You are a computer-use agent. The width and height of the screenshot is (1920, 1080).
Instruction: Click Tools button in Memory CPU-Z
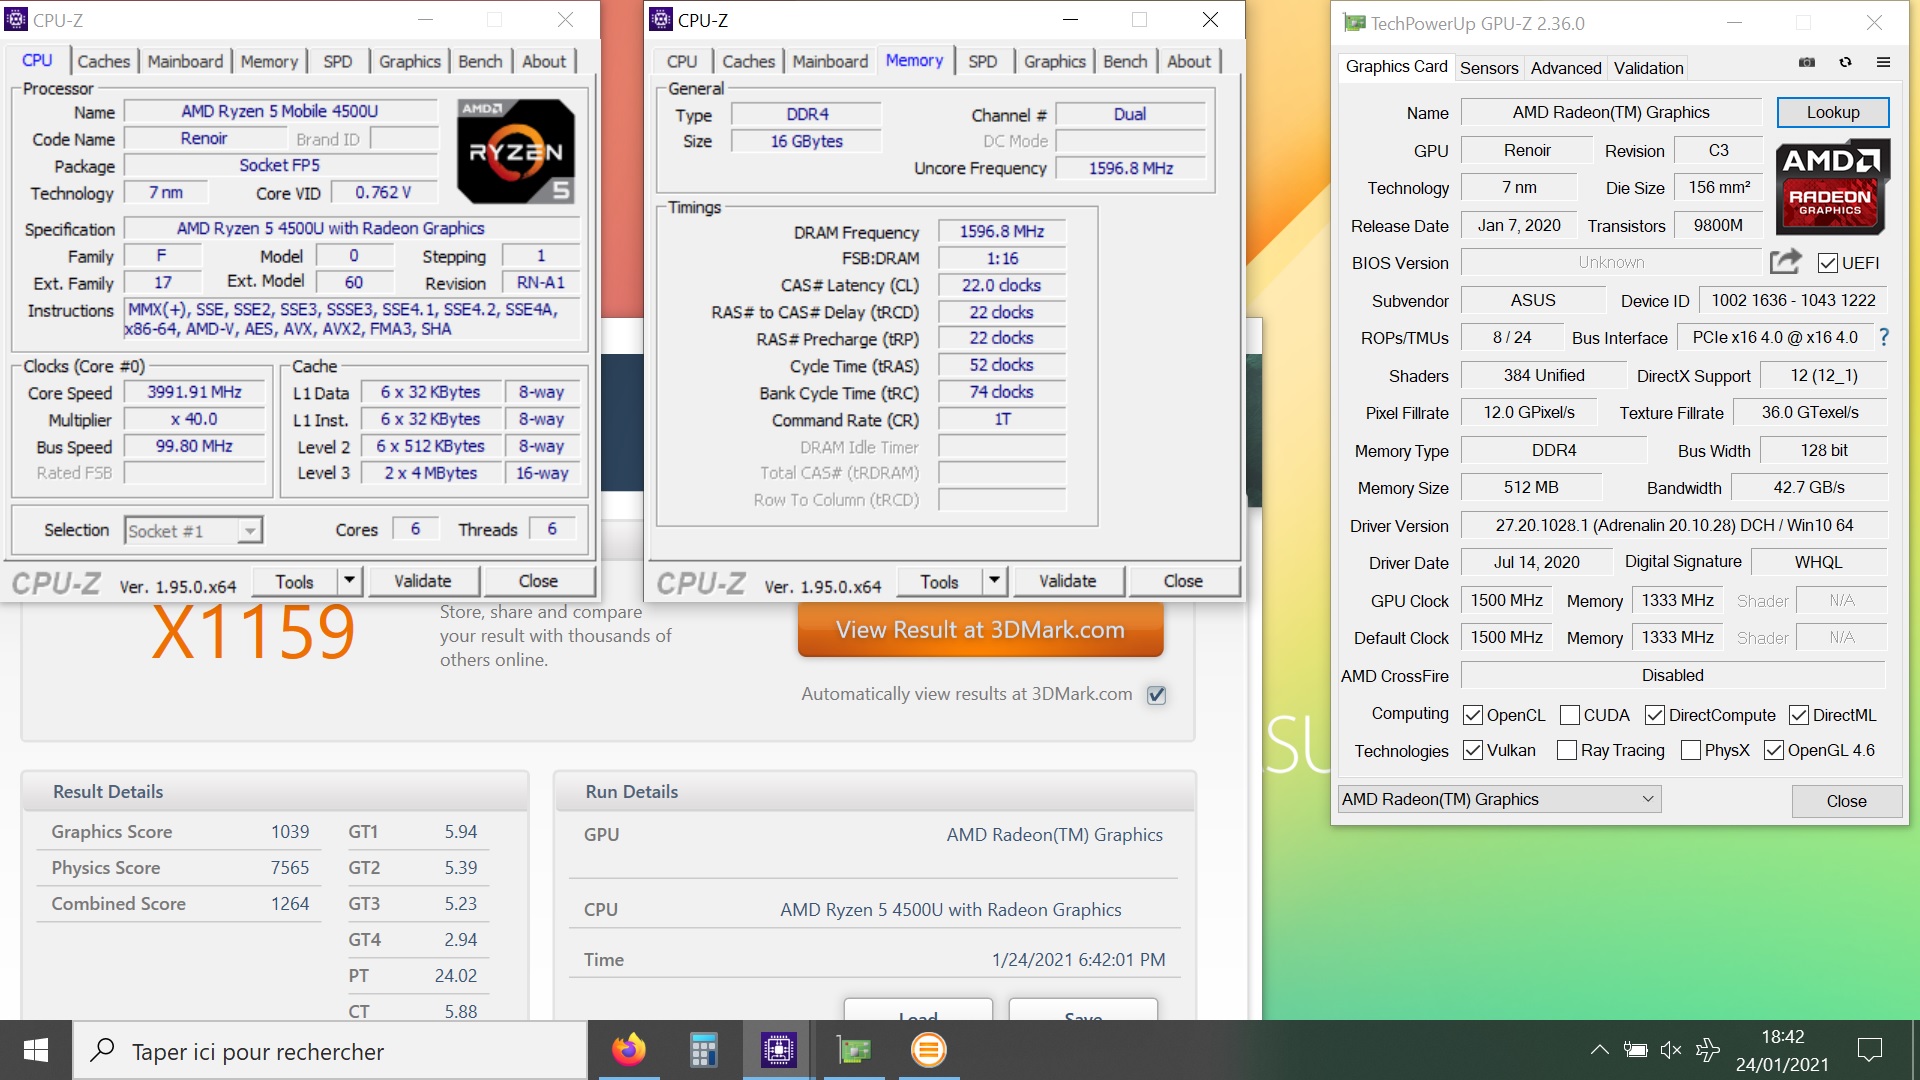pyautogui.click(x=939, y=581)
